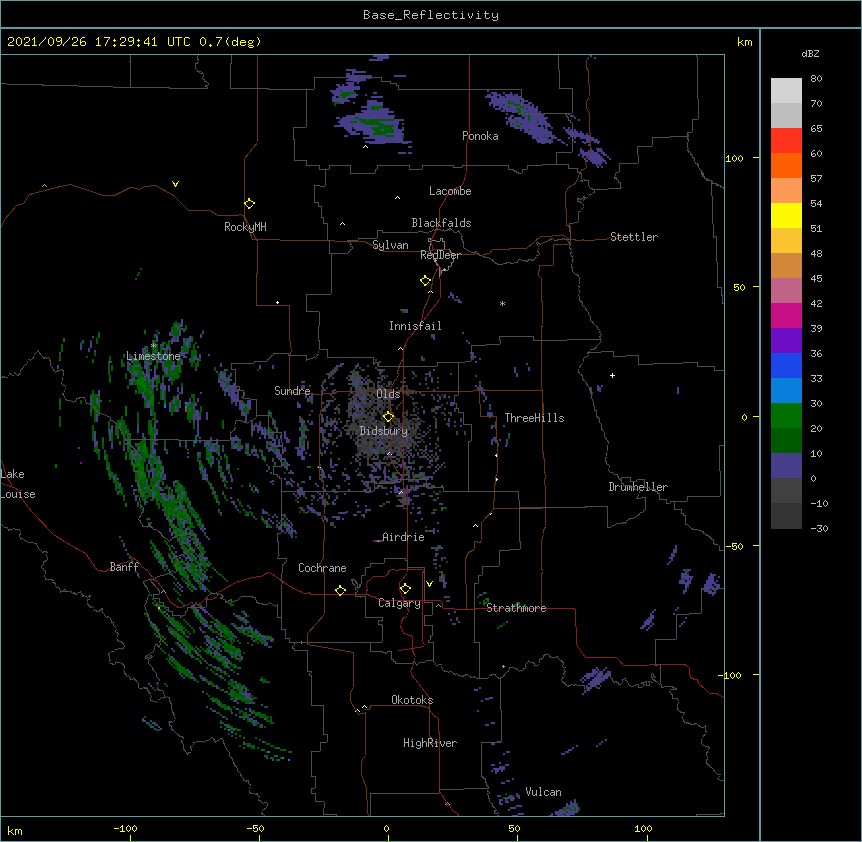Click the Calgary city label
862x842 pixels.
(x=399, y=603)
